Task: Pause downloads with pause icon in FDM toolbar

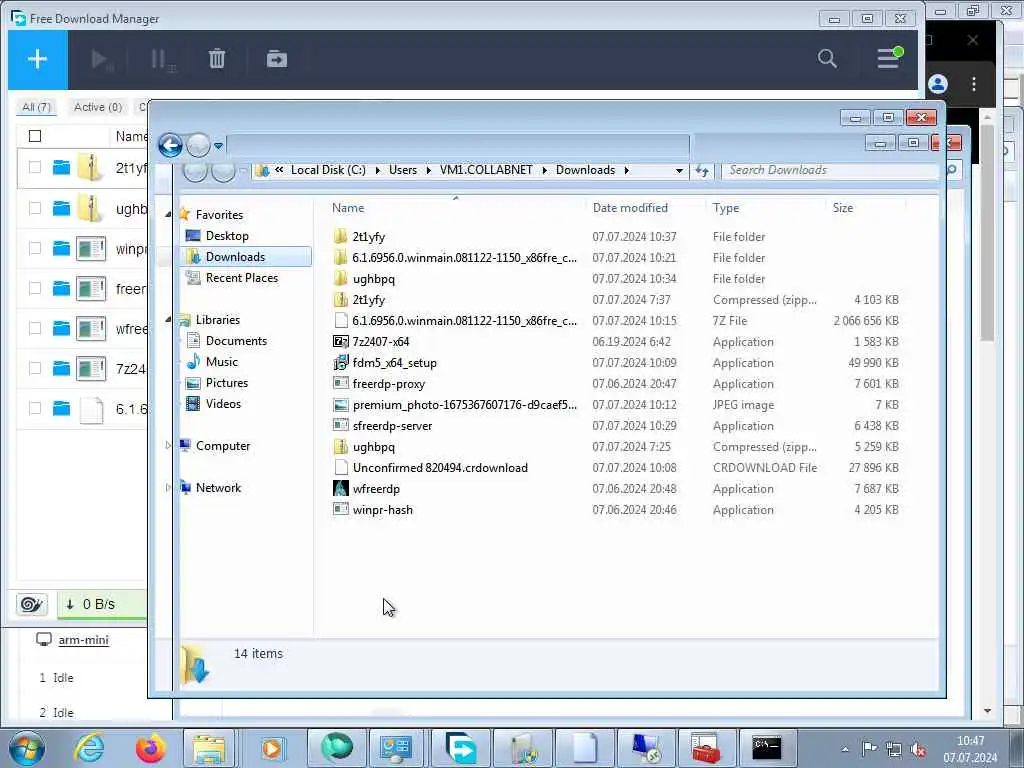Action: [x=161, y=59]
